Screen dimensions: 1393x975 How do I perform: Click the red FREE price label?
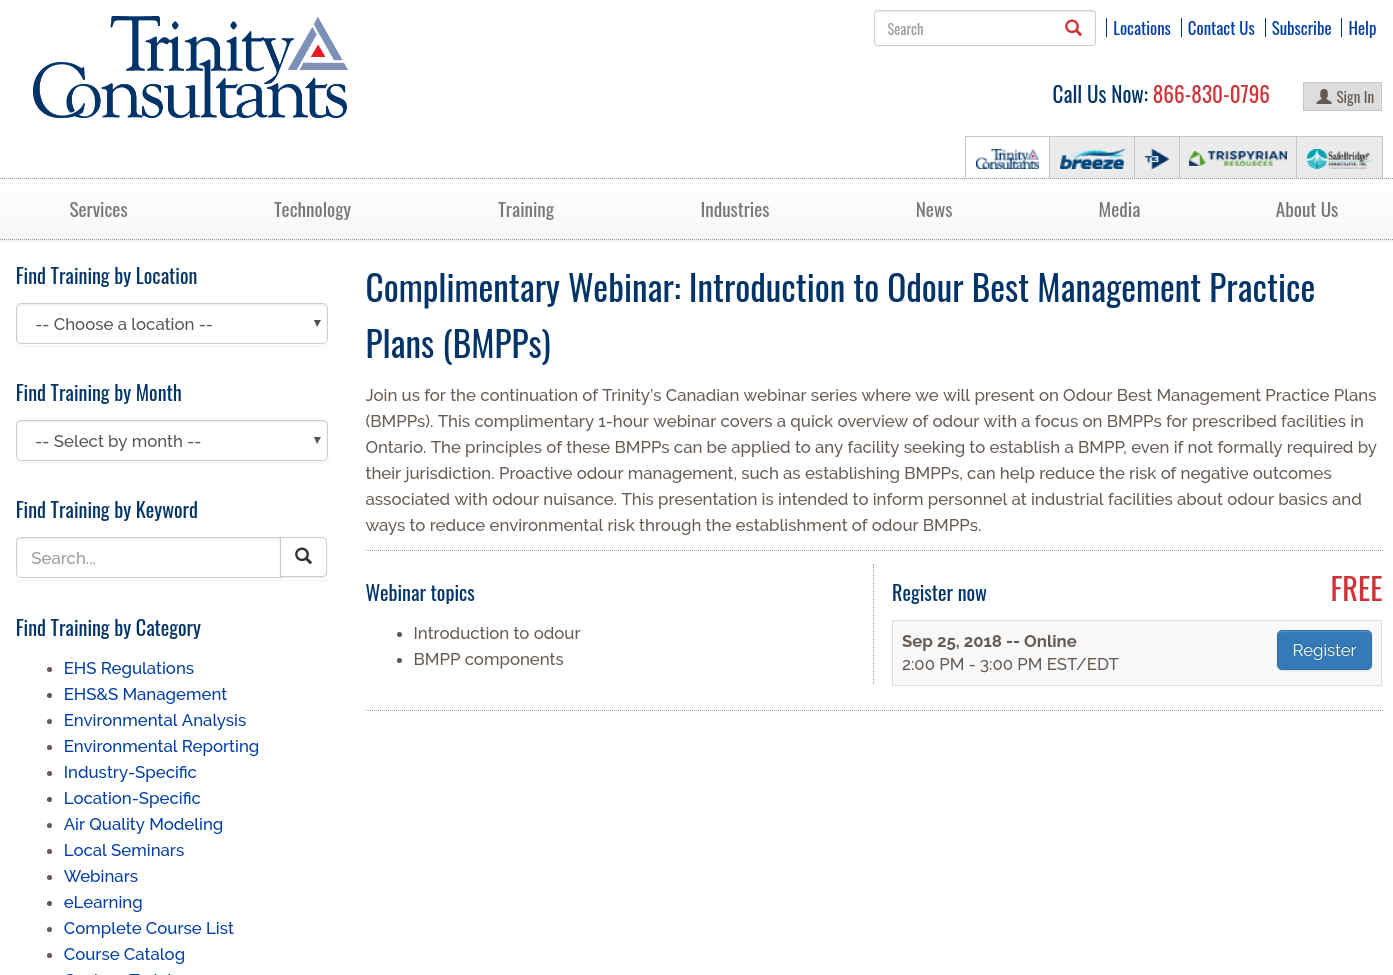click(x=1356, y=590)
